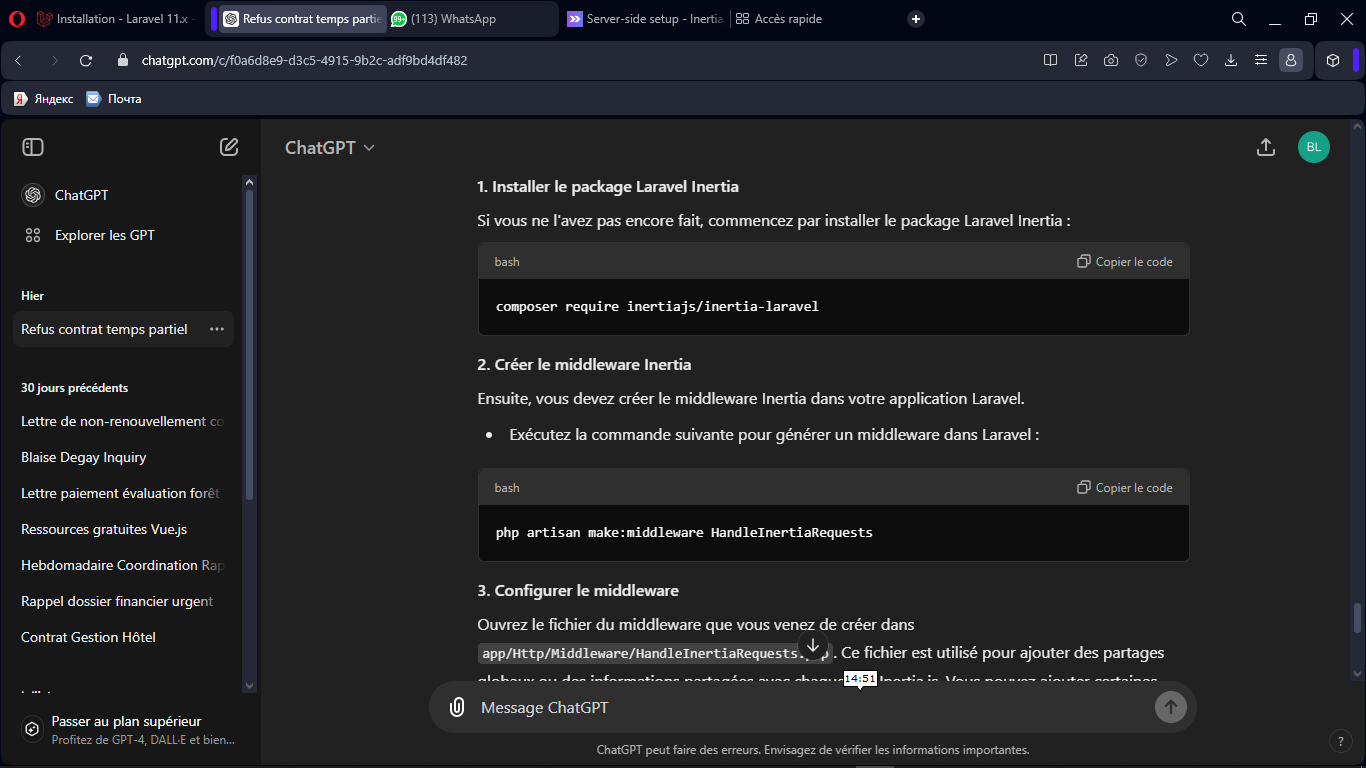Toggle the ChatGPT sidebar panel

point(33,147)
